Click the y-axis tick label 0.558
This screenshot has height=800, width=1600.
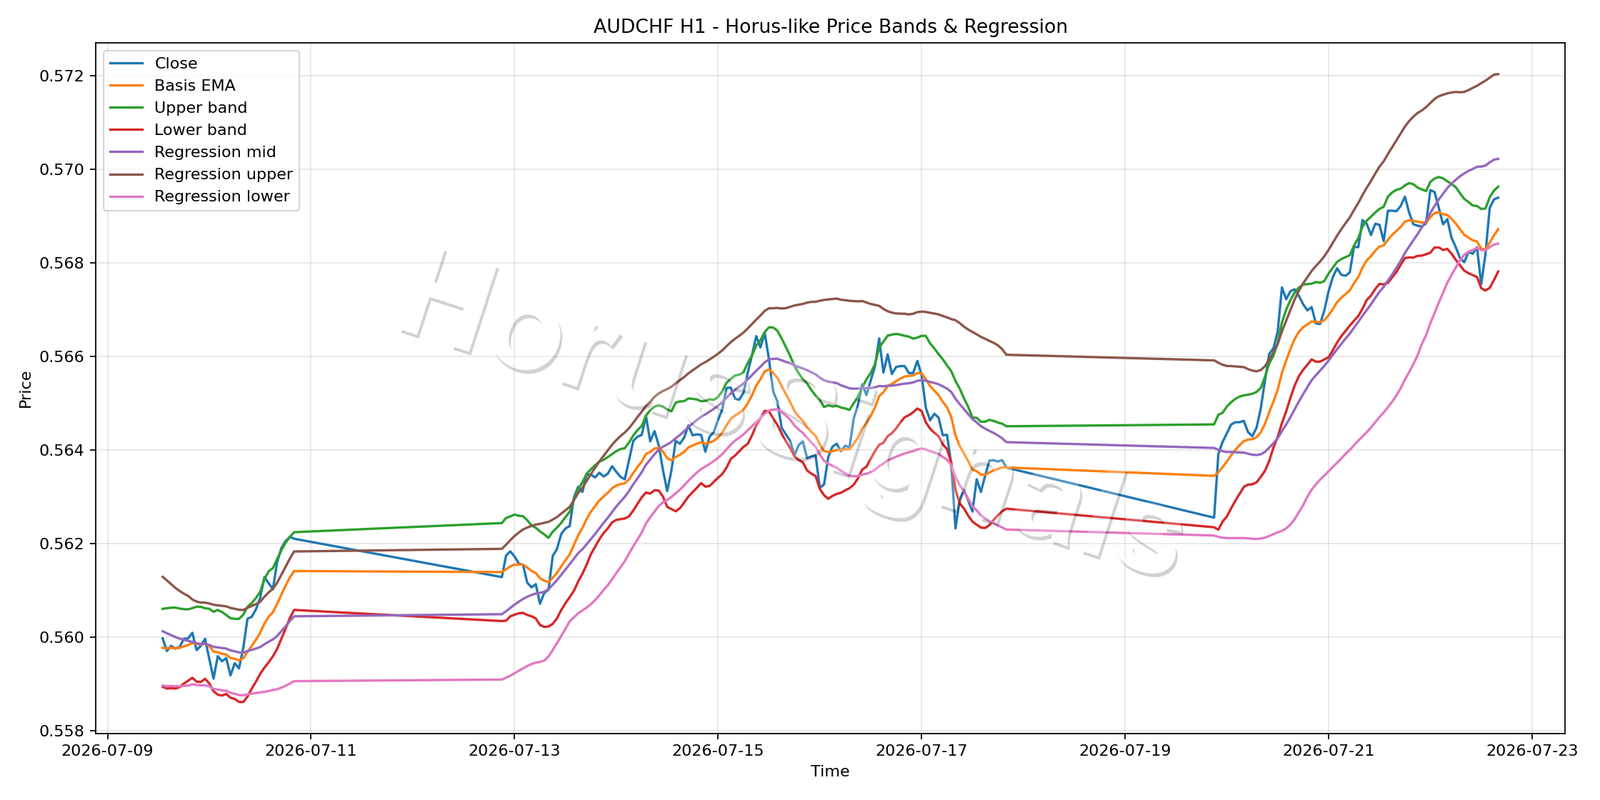[61, 731]
